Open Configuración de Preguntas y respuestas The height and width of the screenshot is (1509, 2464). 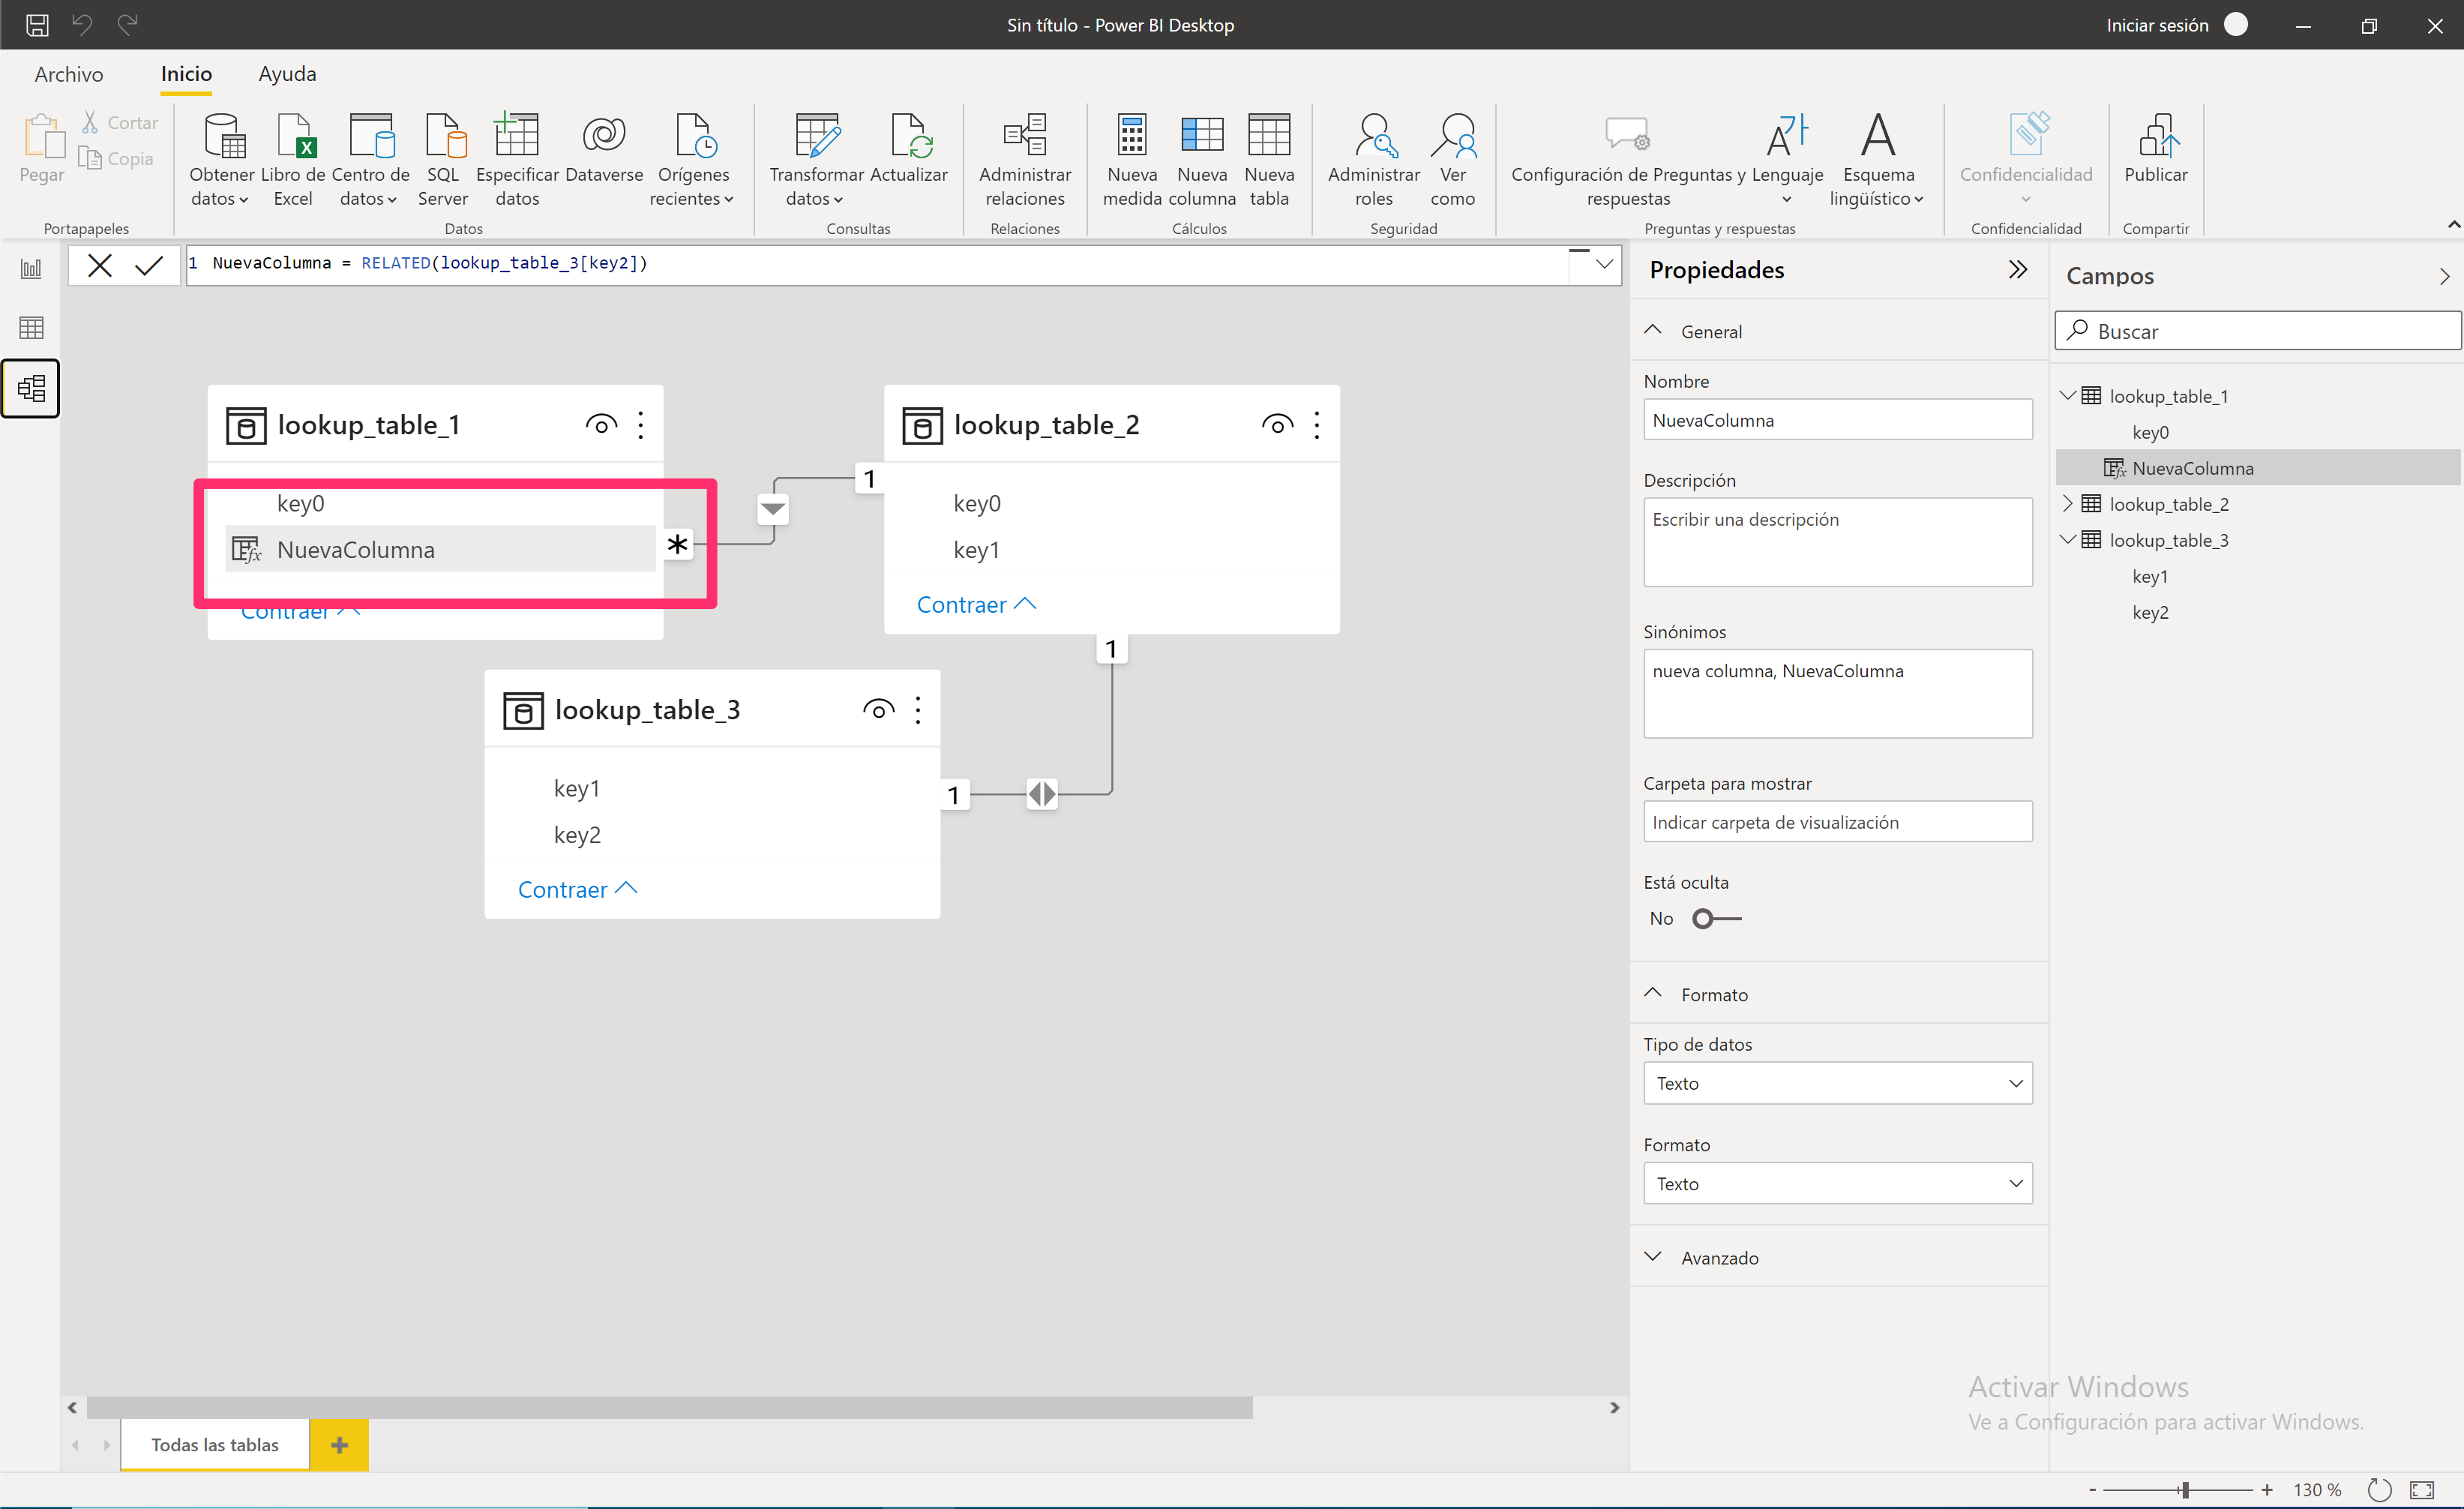click(1628, 160)
